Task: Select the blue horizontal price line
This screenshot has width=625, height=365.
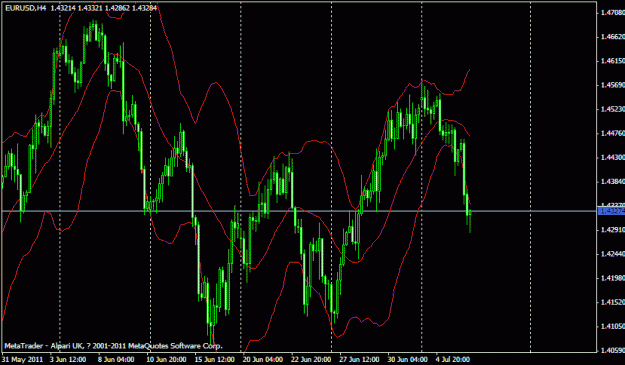Action: coord(299,211)
